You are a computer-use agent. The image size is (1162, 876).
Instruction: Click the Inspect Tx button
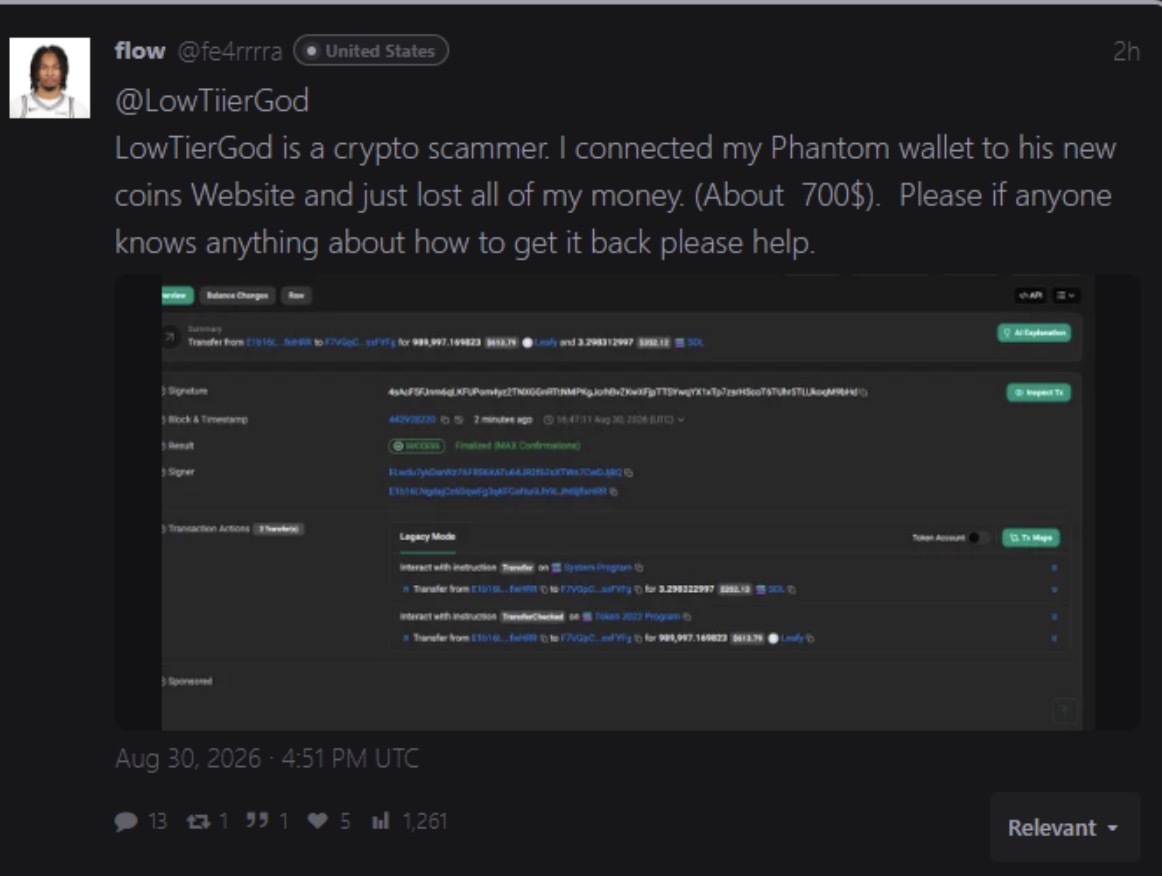point(1038,392)
